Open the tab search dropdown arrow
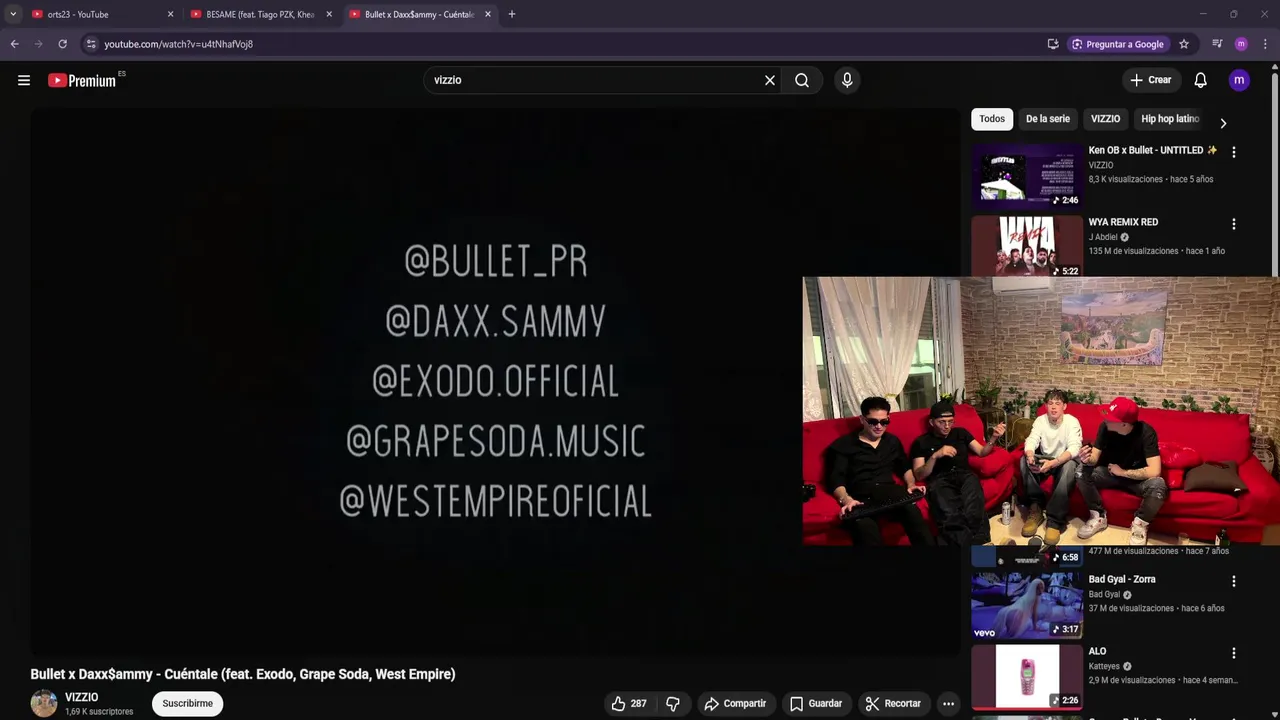The image size is (1280, 720). pos(13,14)
